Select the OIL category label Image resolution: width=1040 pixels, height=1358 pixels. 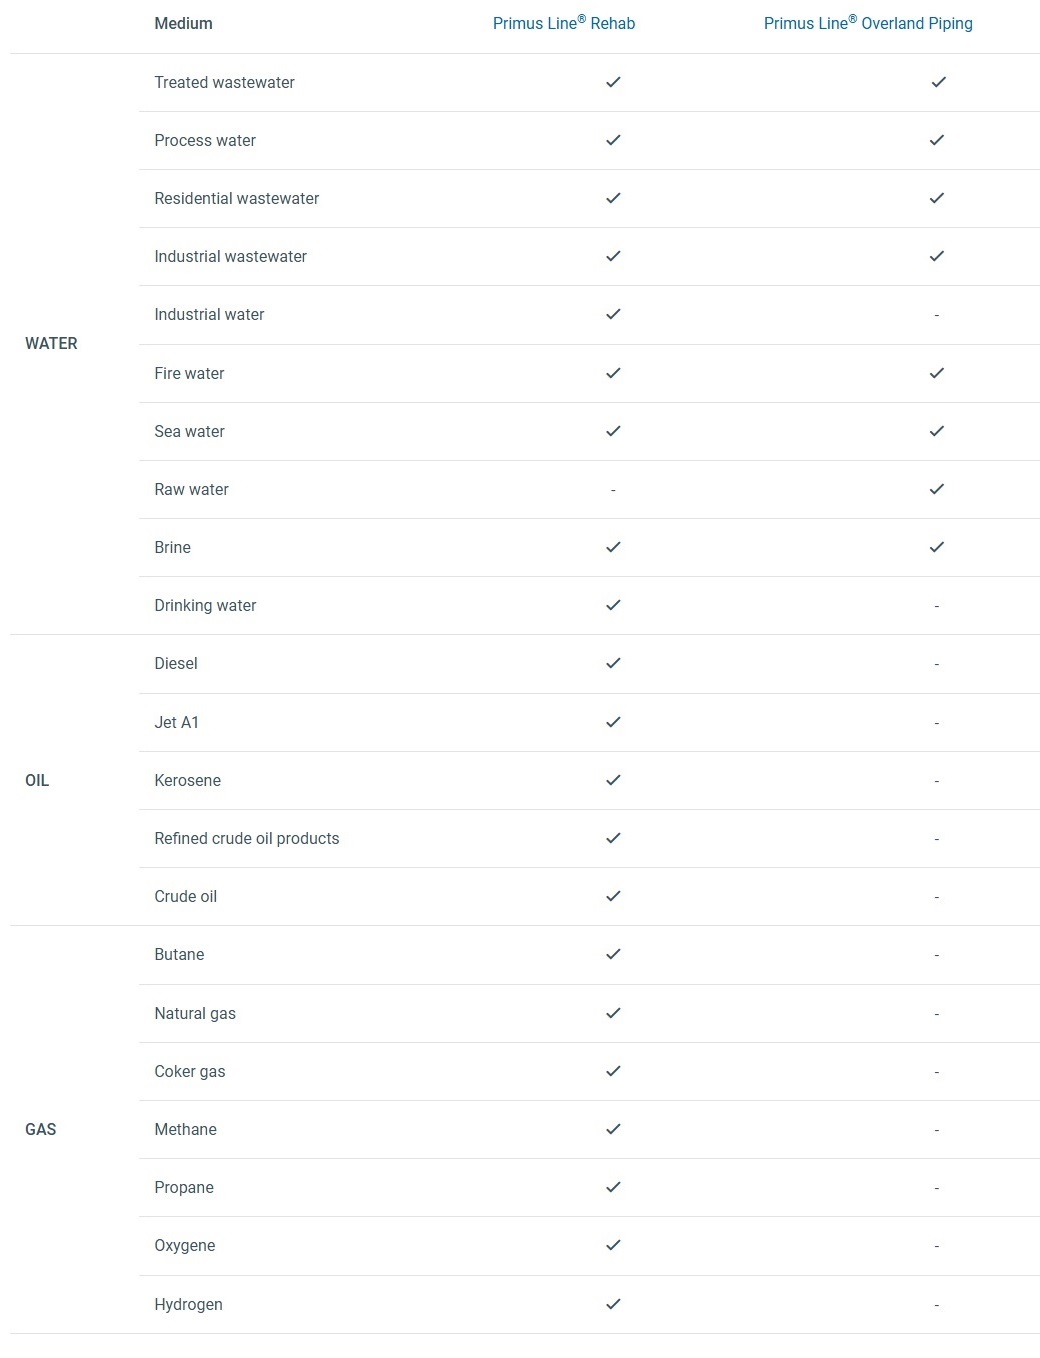[x=37, y=780]
